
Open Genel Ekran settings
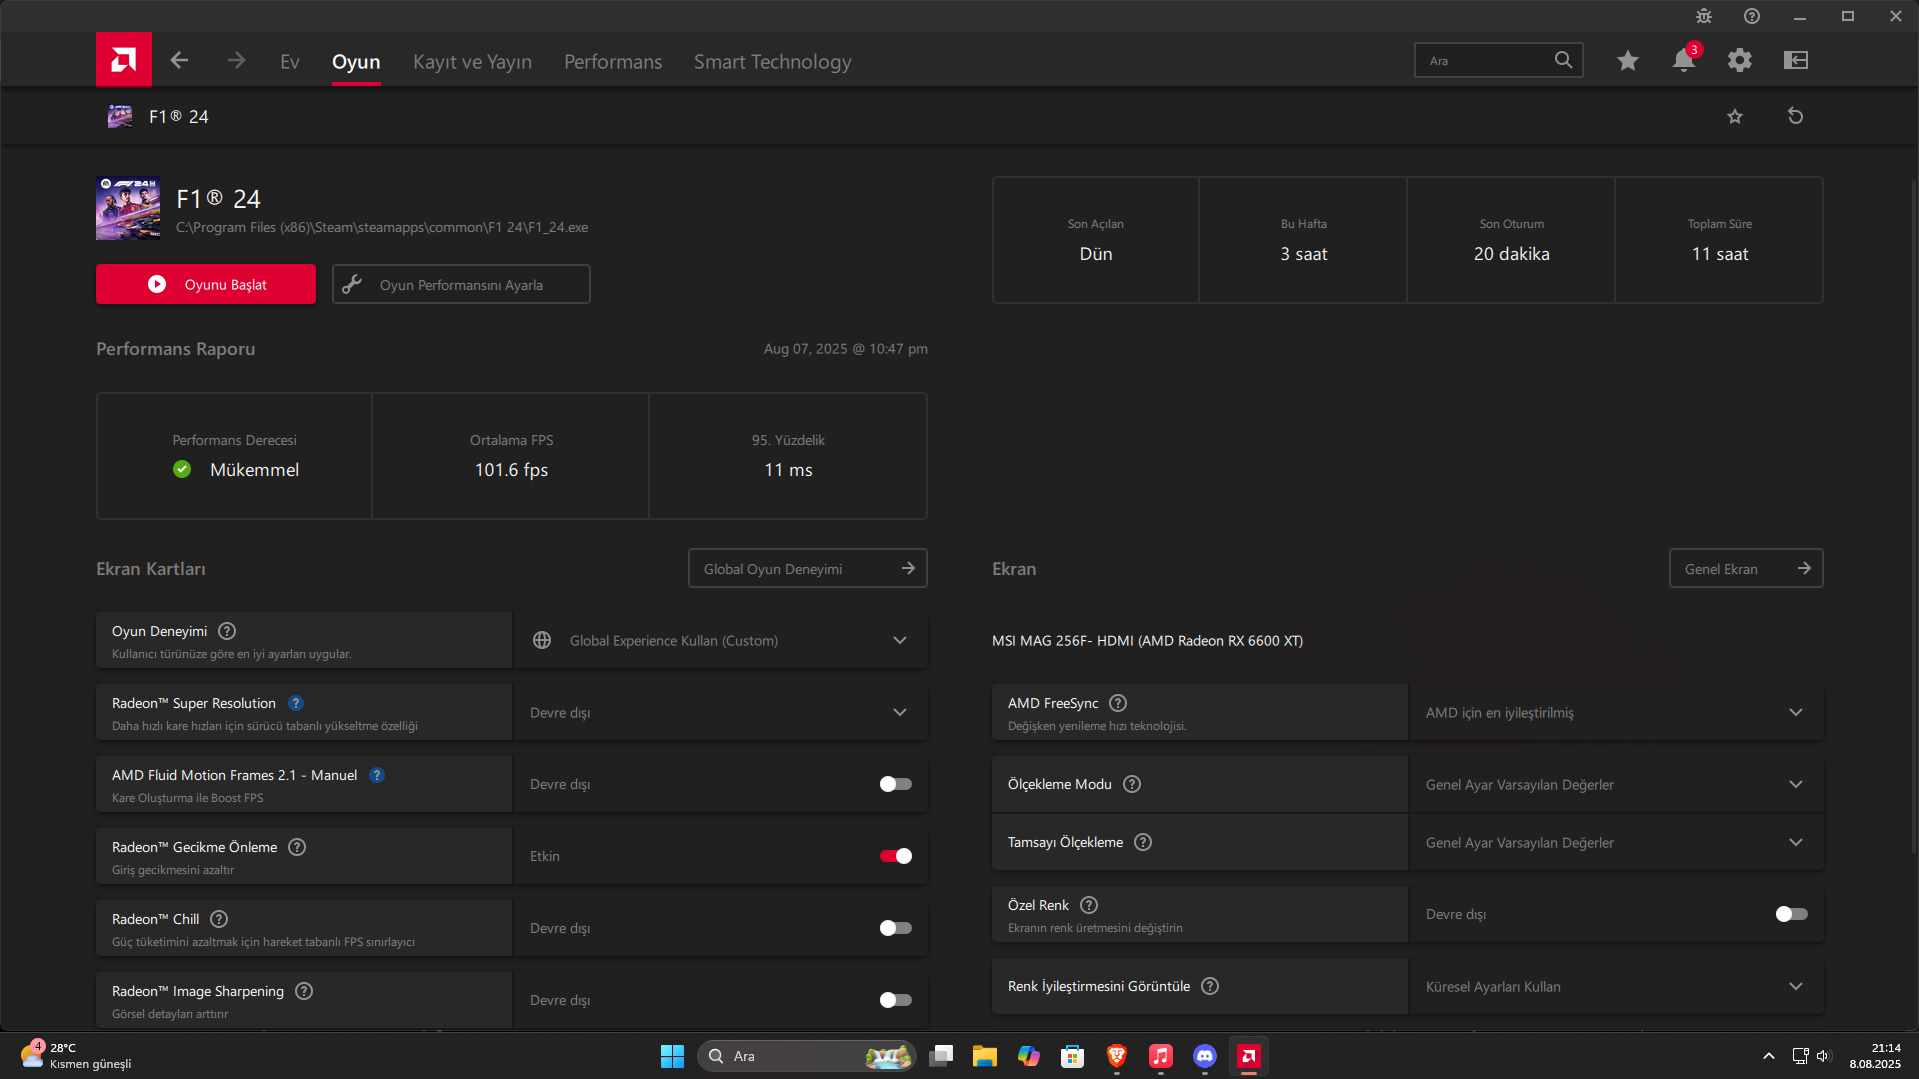coord(1746,568)
